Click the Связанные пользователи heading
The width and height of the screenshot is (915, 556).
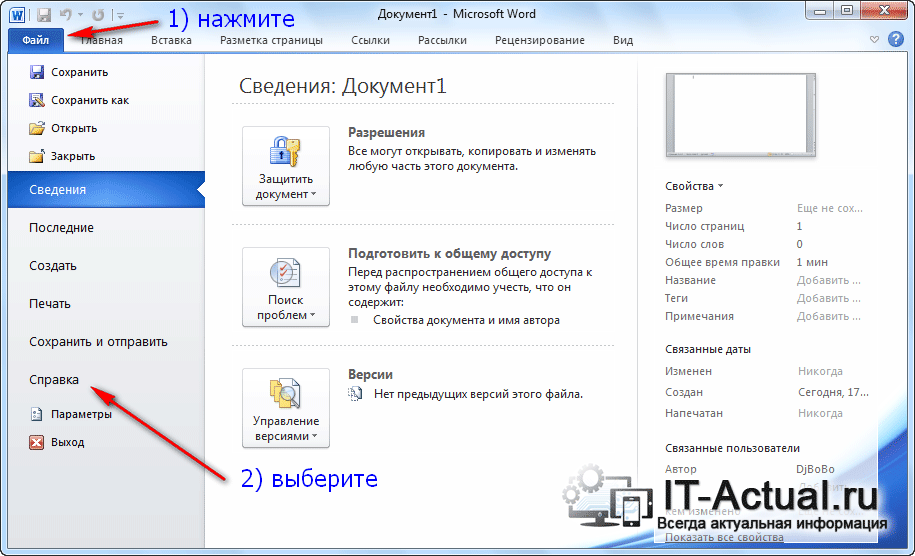point(732,448)
